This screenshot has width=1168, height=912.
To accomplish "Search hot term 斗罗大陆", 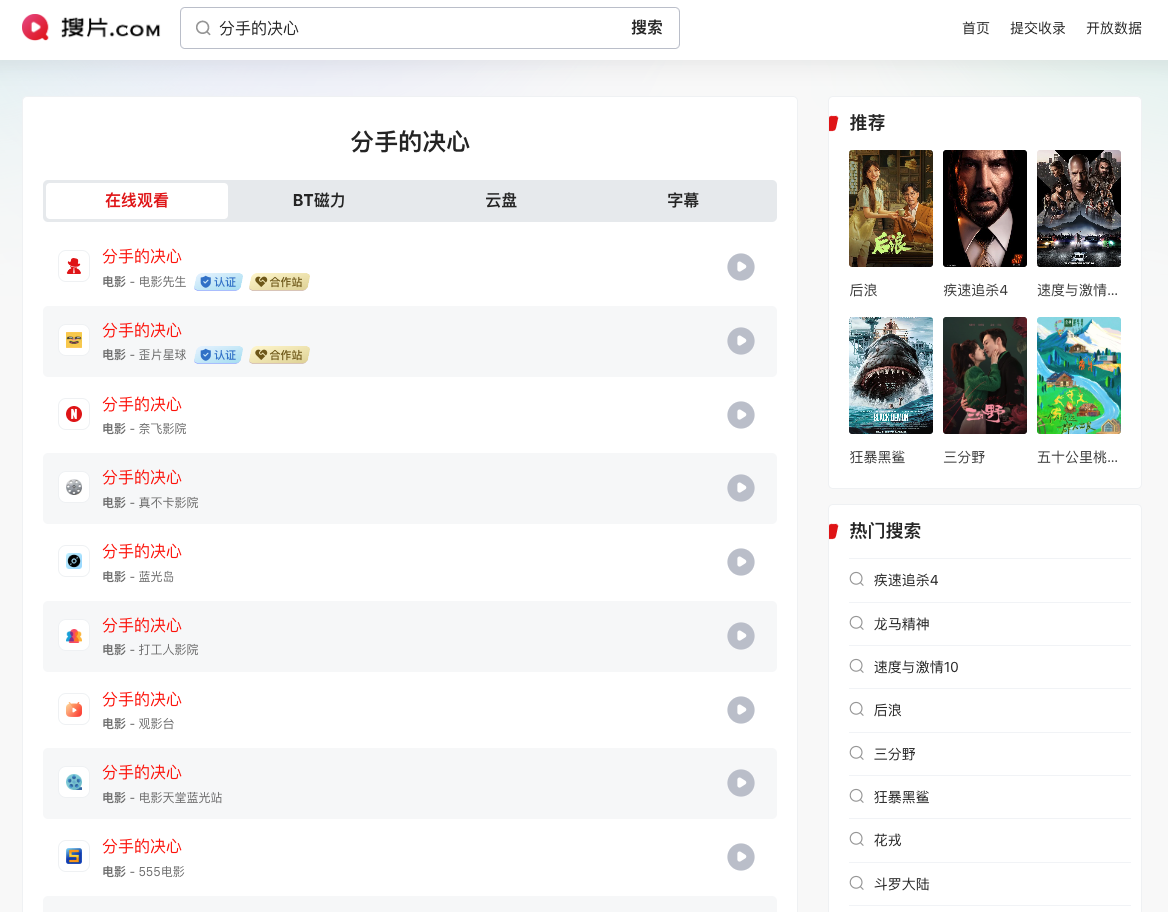I will 901,884.
